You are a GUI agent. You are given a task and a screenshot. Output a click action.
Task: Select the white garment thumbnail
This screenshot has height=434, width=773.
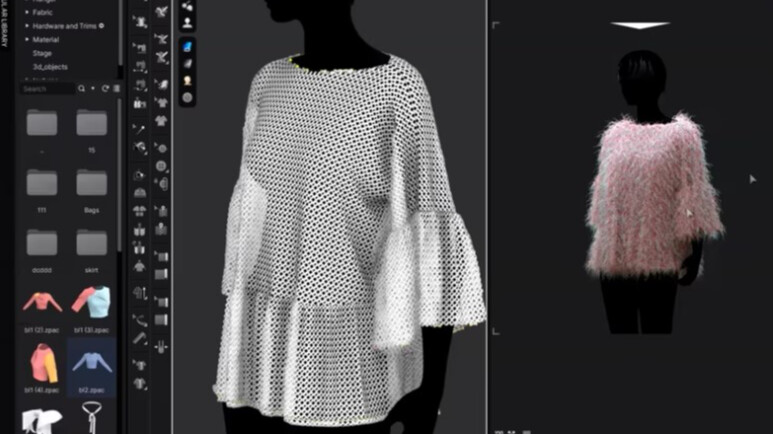[42, 421]
